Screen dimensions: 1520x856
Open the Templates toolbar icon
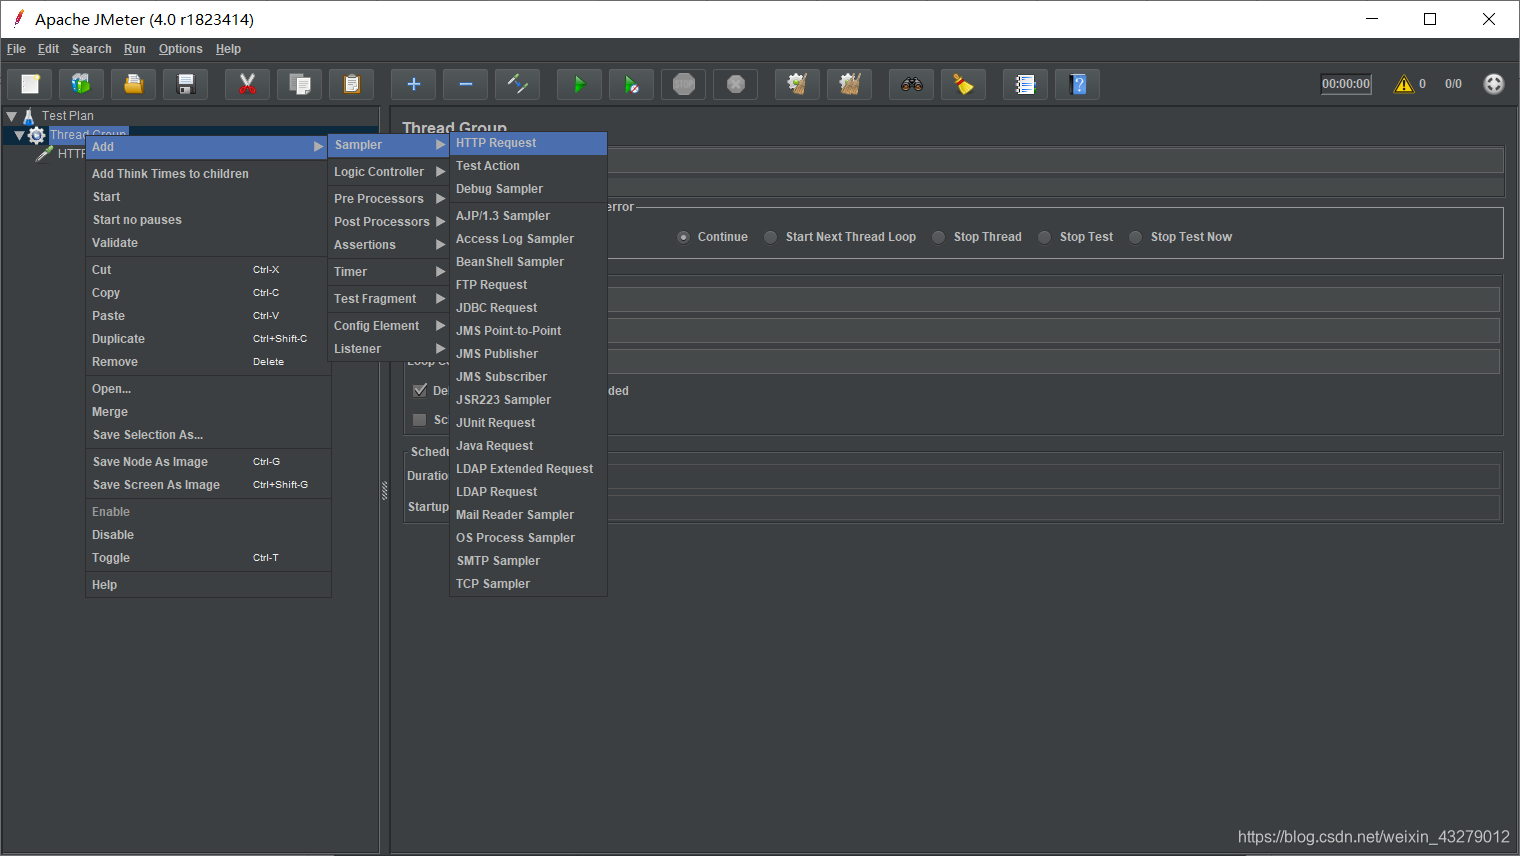click(x=82, y=84)
